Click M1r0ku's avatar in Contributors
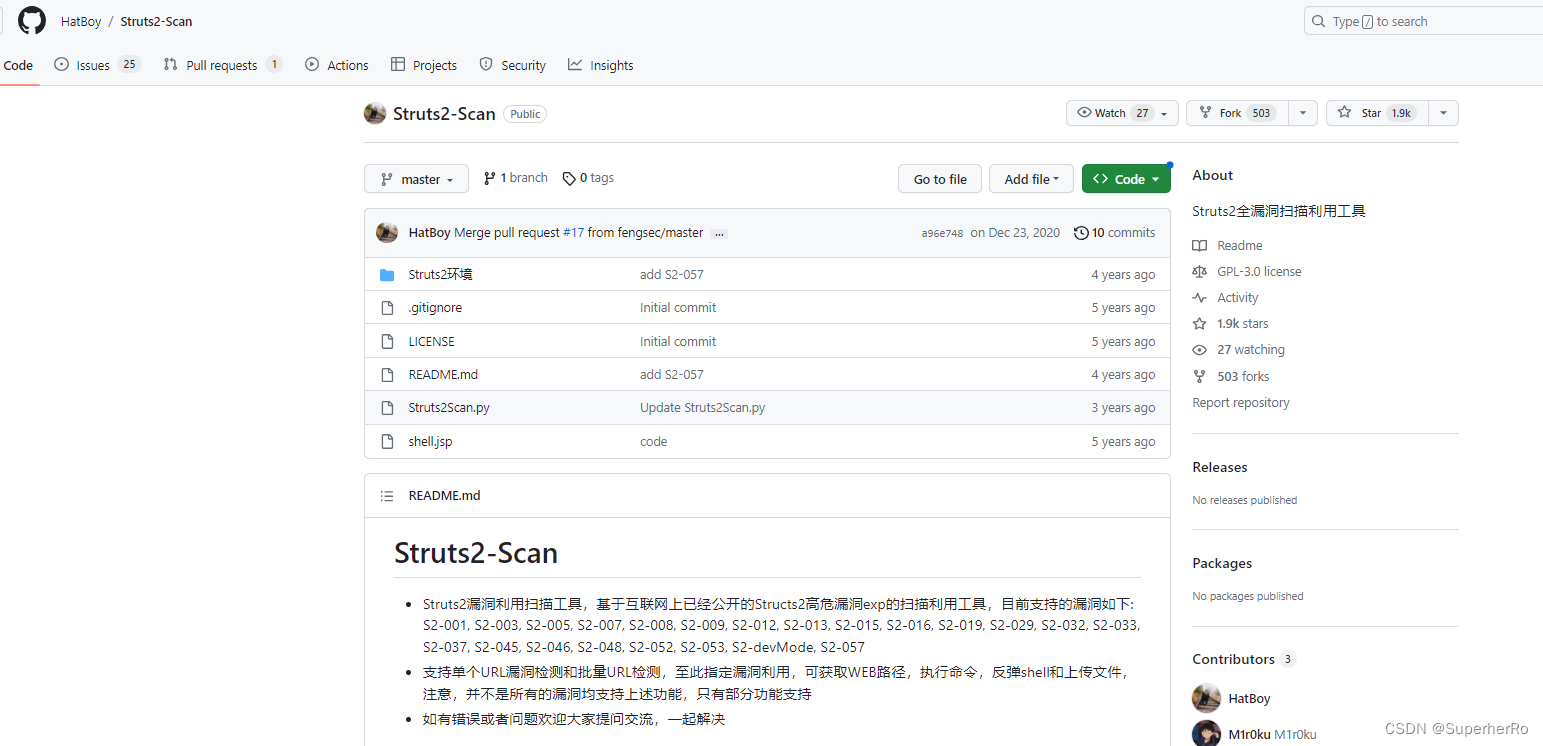Screen dimensions: 1543x746 tap(1206, 733)
